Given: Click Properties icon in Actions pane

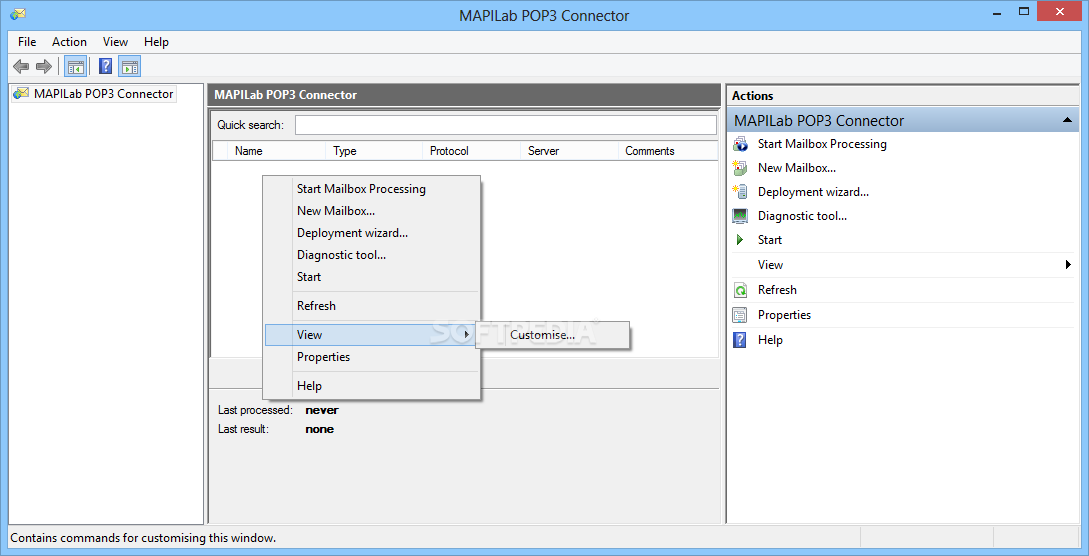Looking at the screenshot, I should (x=740, y=315).
